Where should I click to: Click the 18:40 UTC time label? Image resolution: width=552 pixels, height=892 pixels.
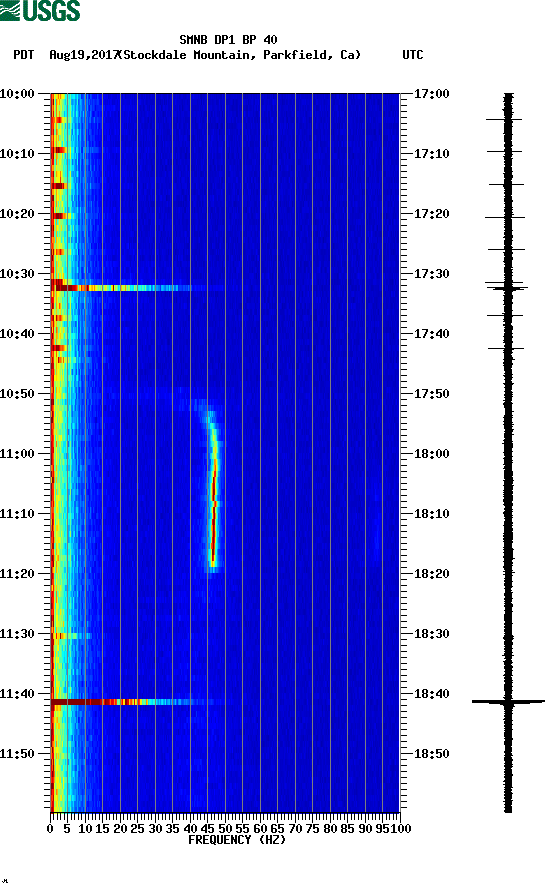click(431, 693)
